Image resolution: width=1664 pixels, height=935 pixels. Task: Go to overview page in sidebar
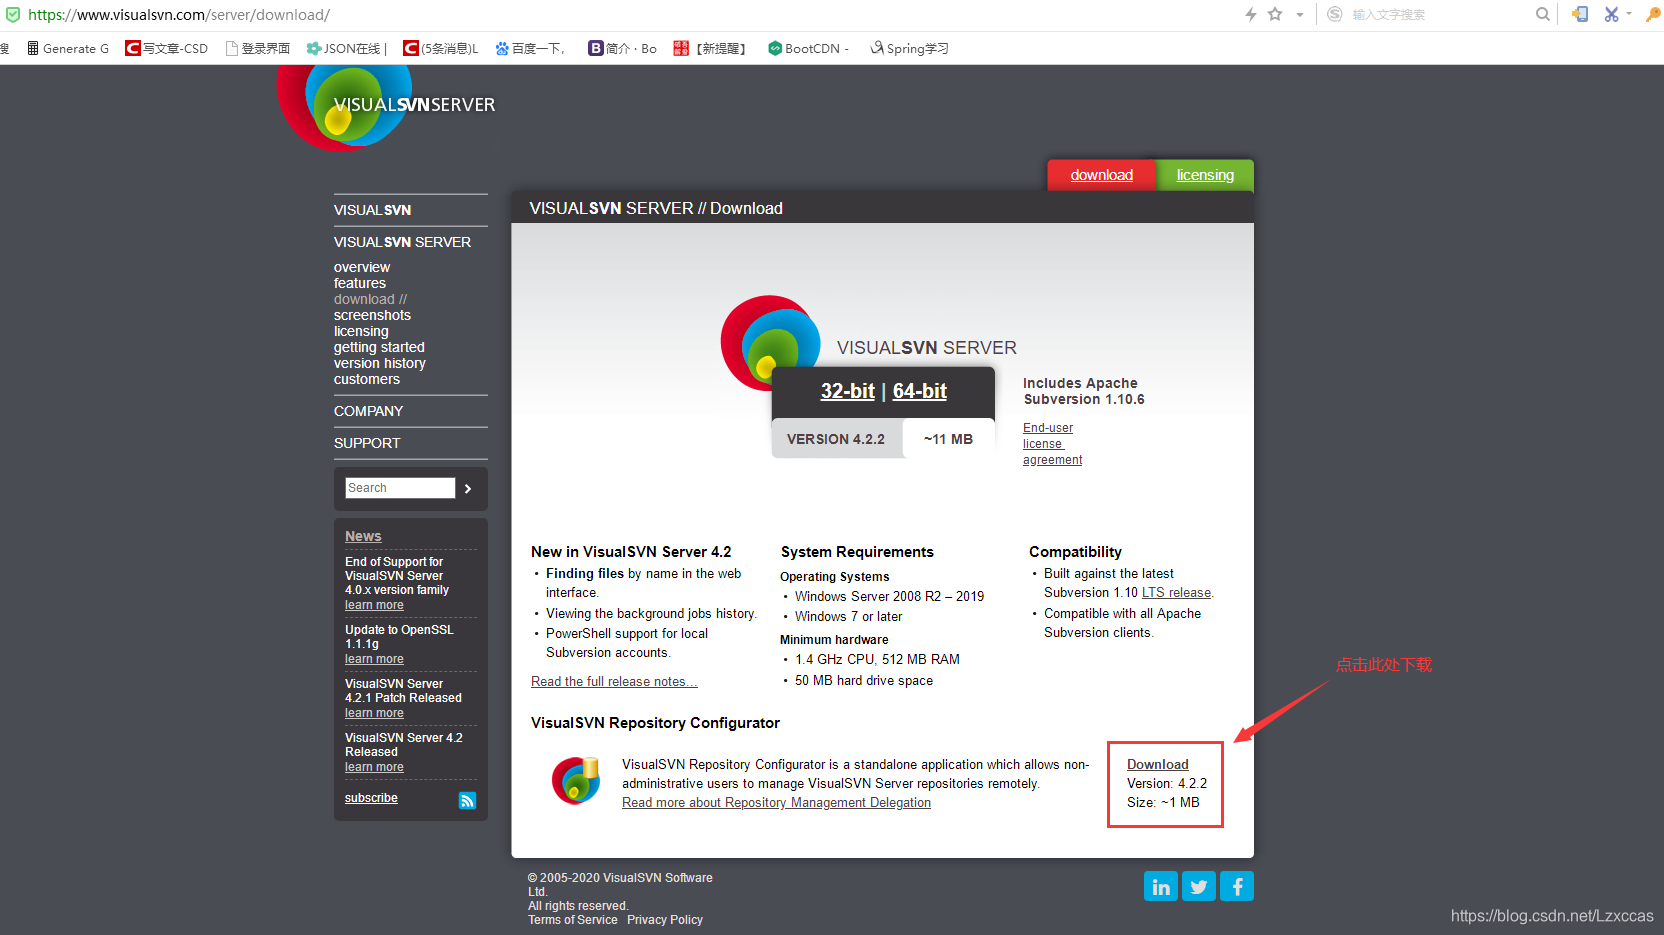point(362,267)
